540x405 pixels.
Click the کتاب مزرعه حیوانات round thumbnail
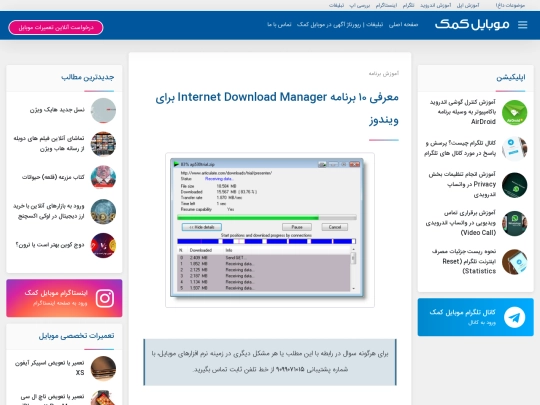pos(103,178)
